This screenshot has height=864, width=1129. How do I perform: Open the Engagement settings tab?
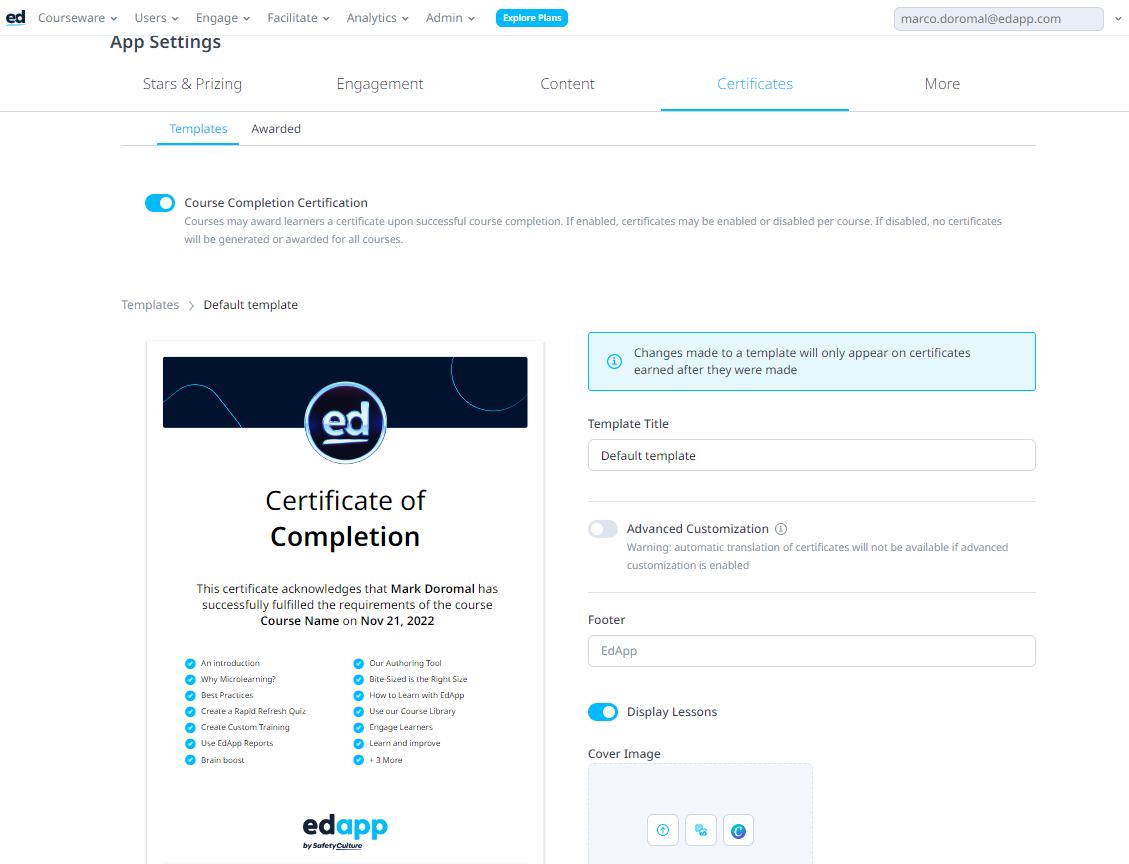pos(380,84)
